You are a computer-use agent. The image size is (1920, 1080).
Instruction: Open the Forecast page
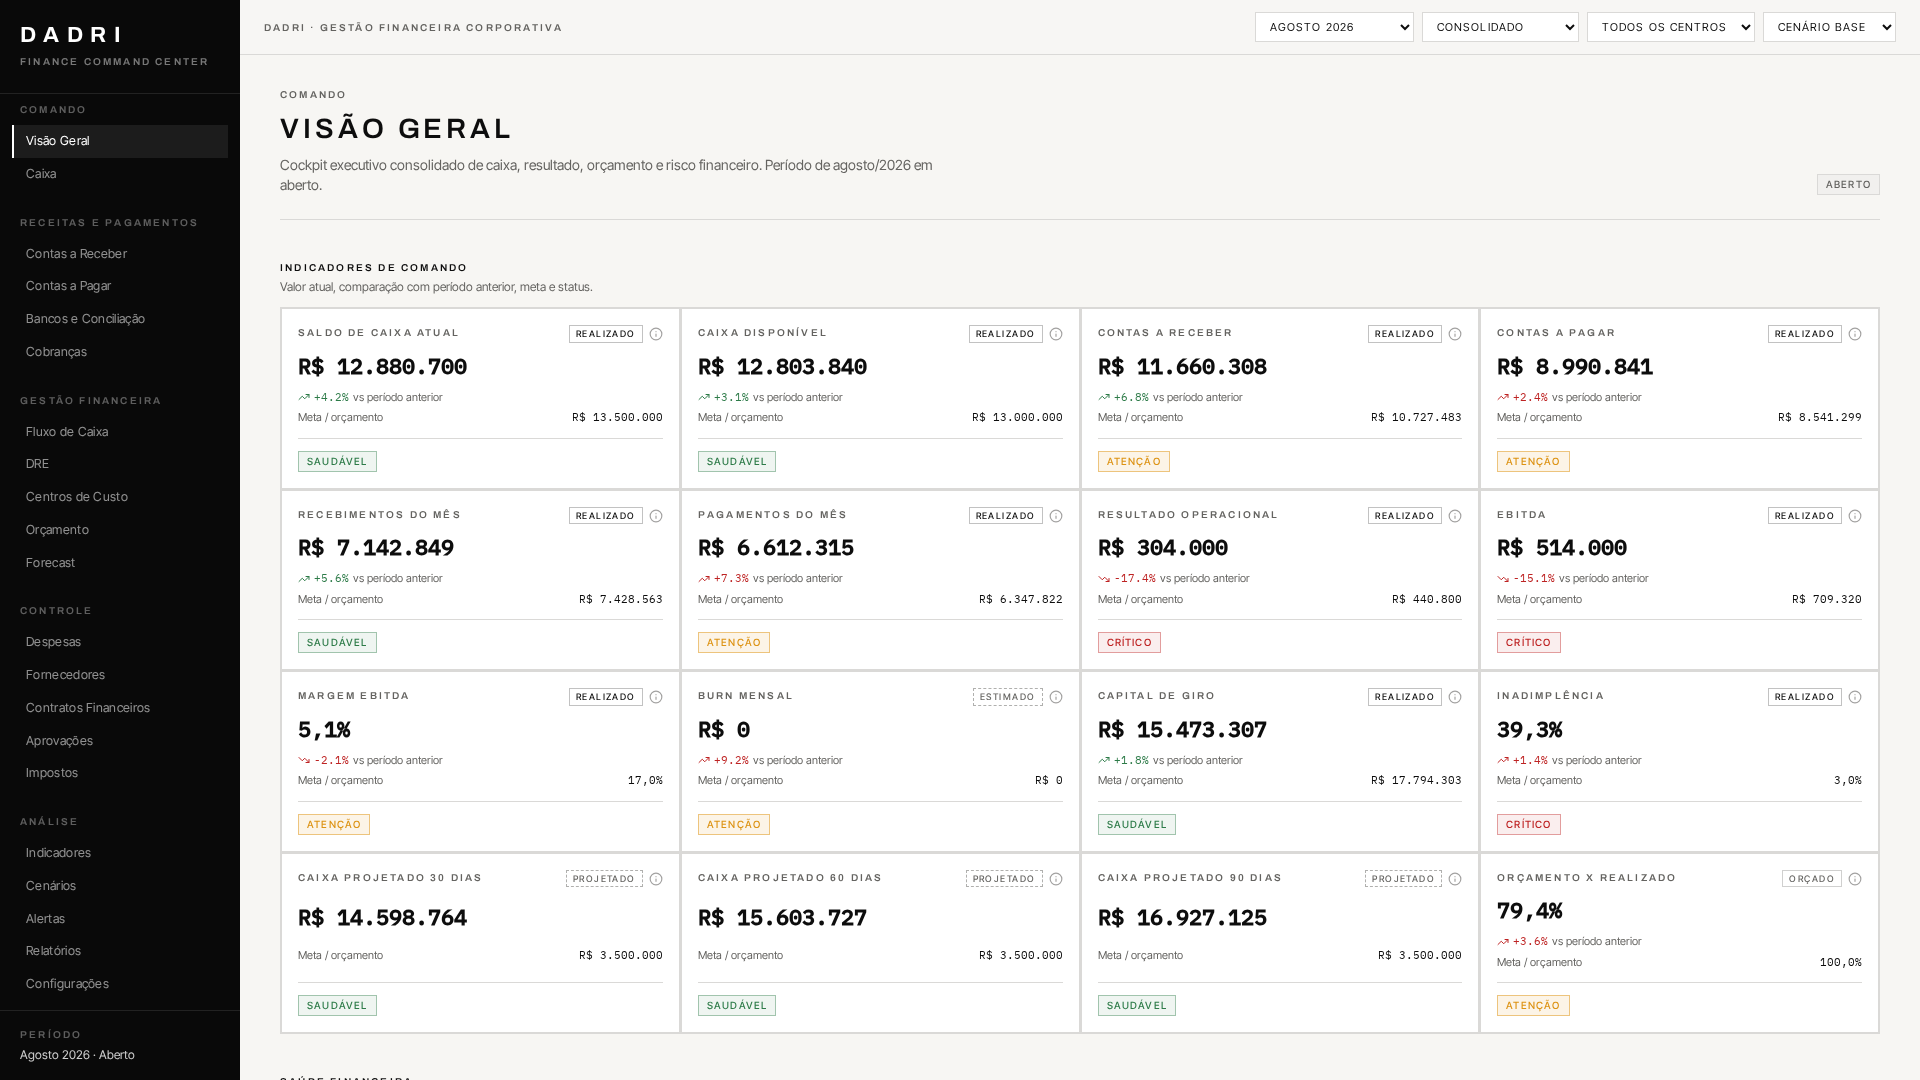(120, 563)
